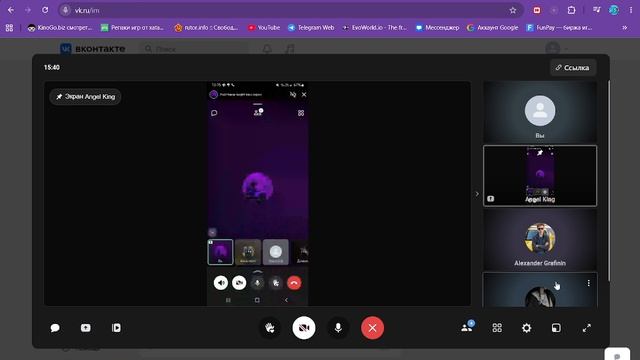Minimize call to picture-in-picture window
640x360 pixels.
(556, 328)
